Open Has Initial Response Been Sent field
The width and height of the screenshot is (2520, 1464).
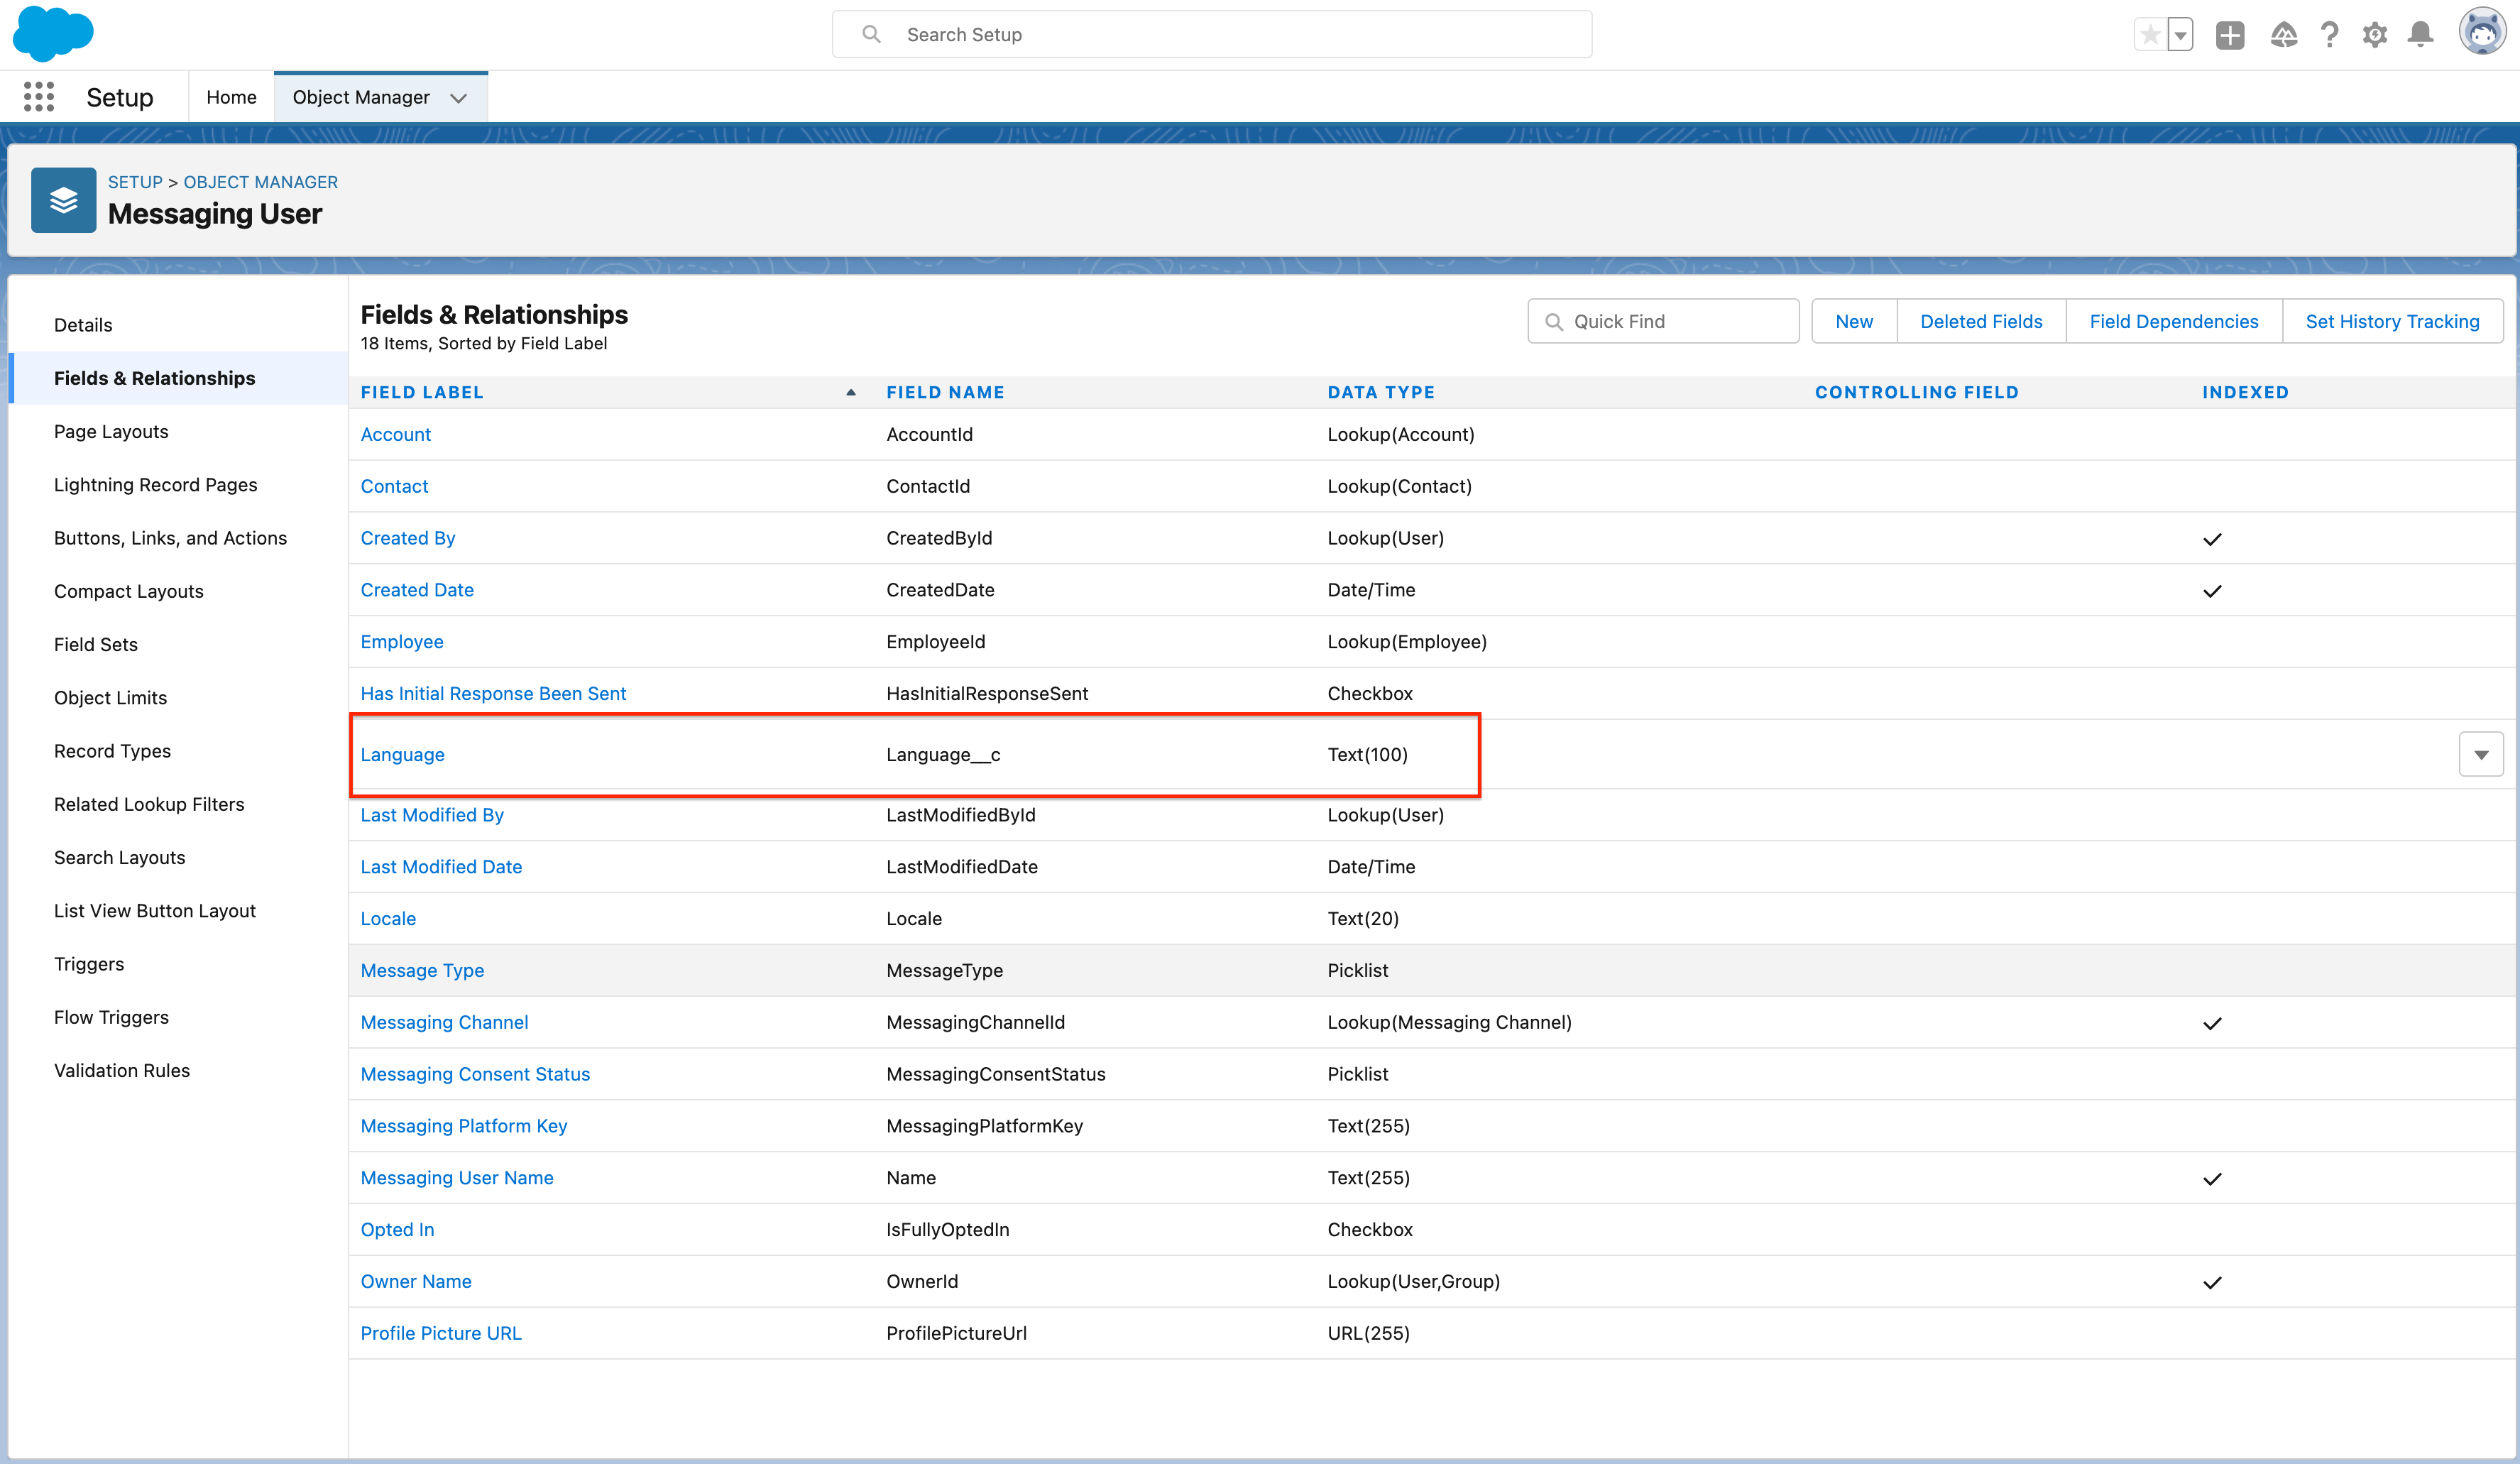(x=493, y=693)
